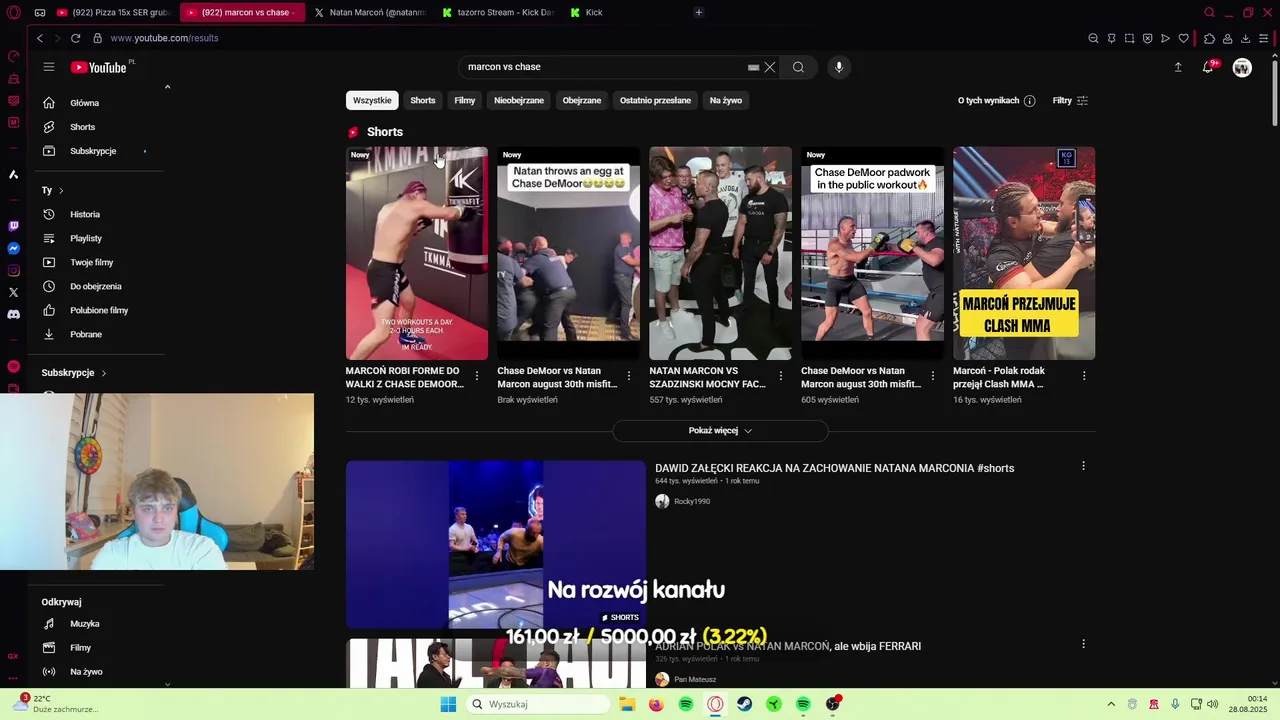Click the Opera menu logo

13,12
